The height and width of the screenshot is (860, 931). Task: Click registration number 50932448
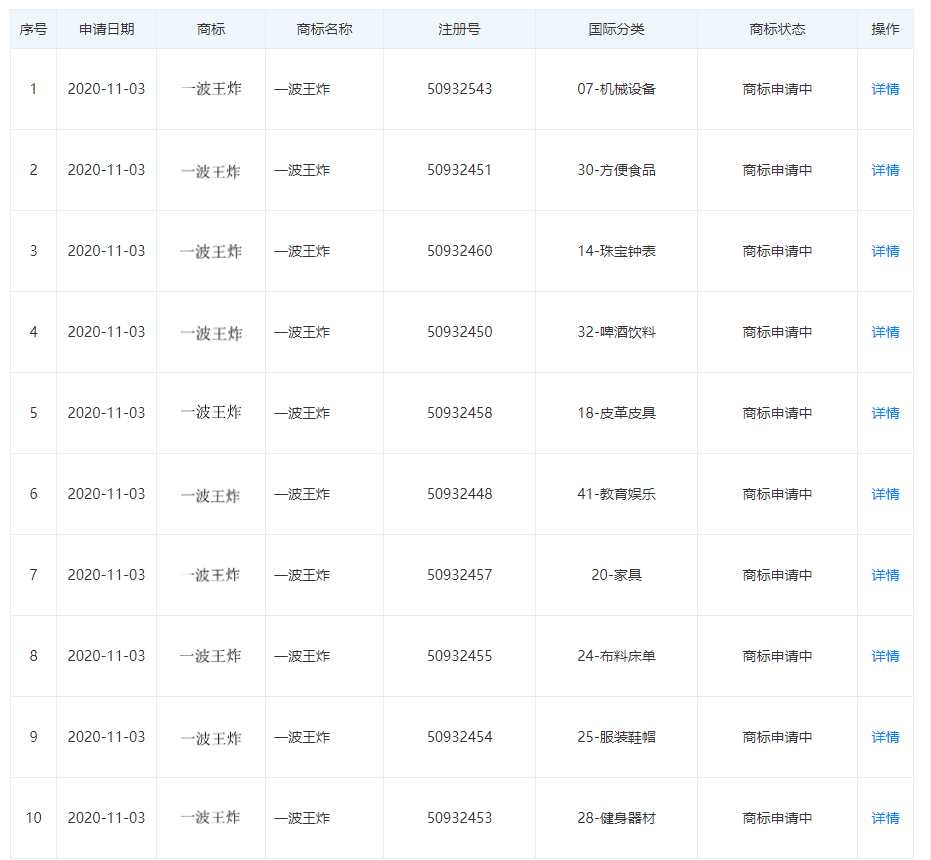pos(459,494)
